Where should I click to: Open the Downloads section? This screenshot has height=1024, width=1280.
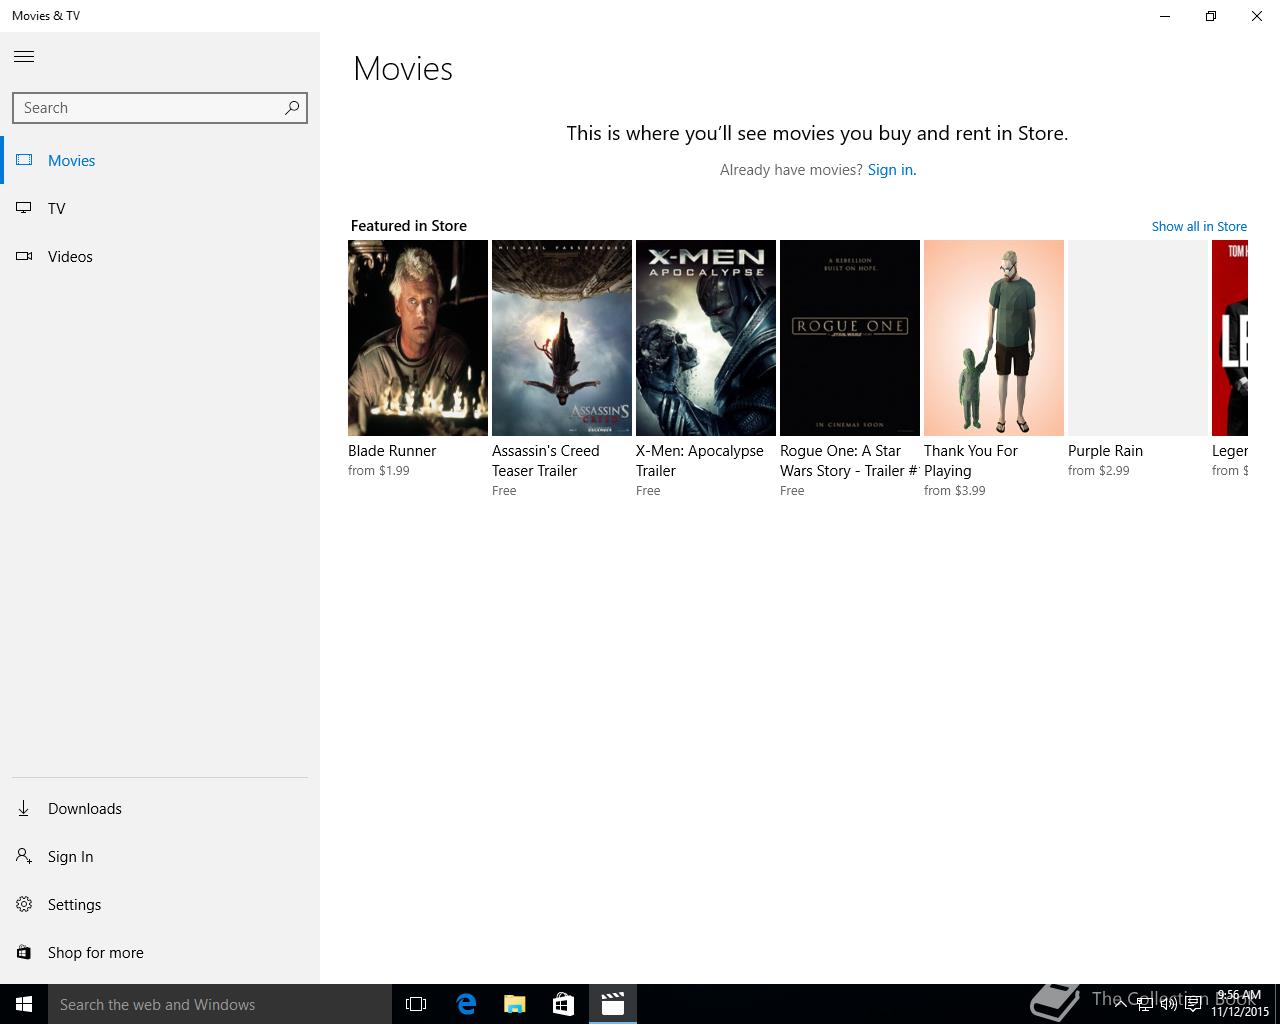tap(160, 808)
